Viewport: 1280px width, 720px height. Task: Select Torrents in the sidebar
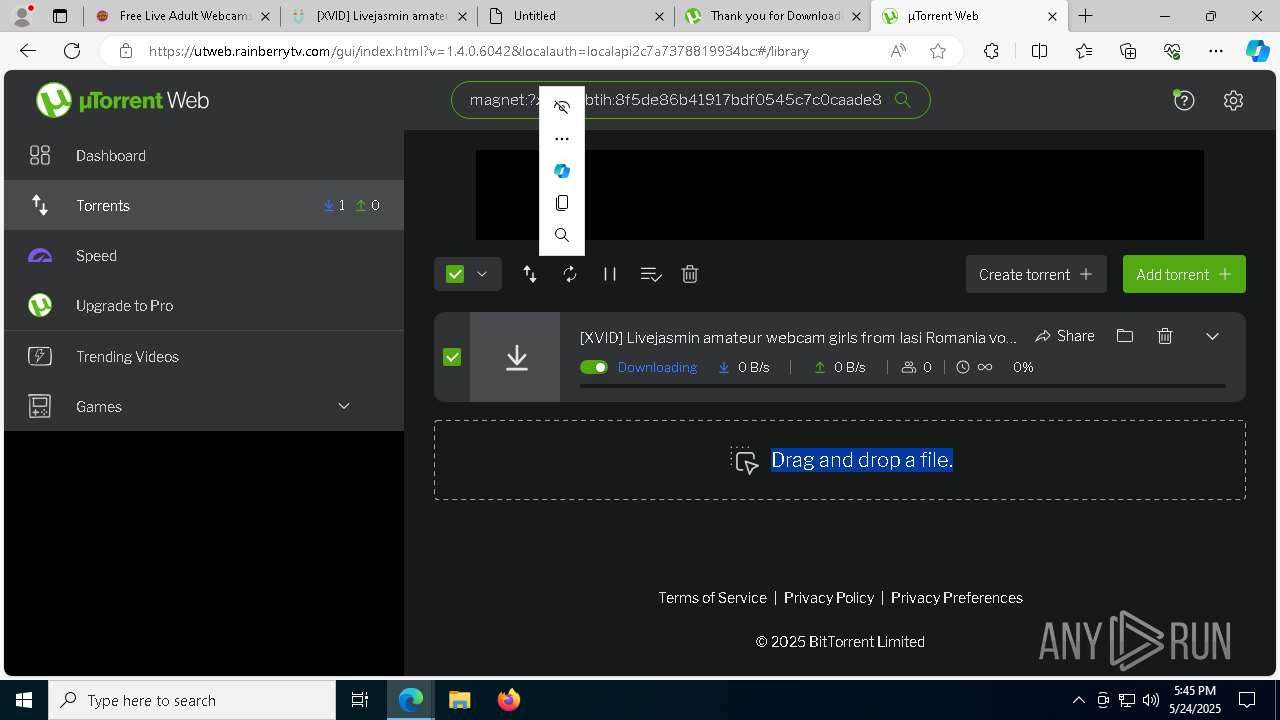pos(204,205)
